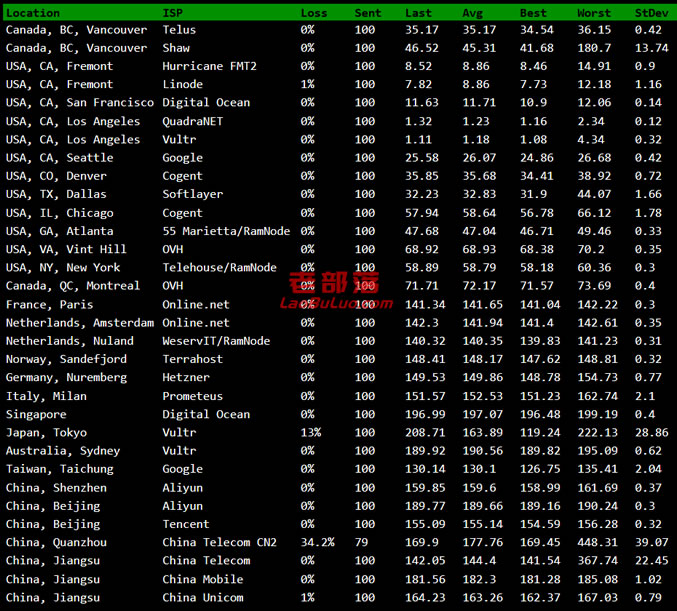Screen dimensions: 677x611
Task: Select the 139.83 best value
Action: (540, 341)
